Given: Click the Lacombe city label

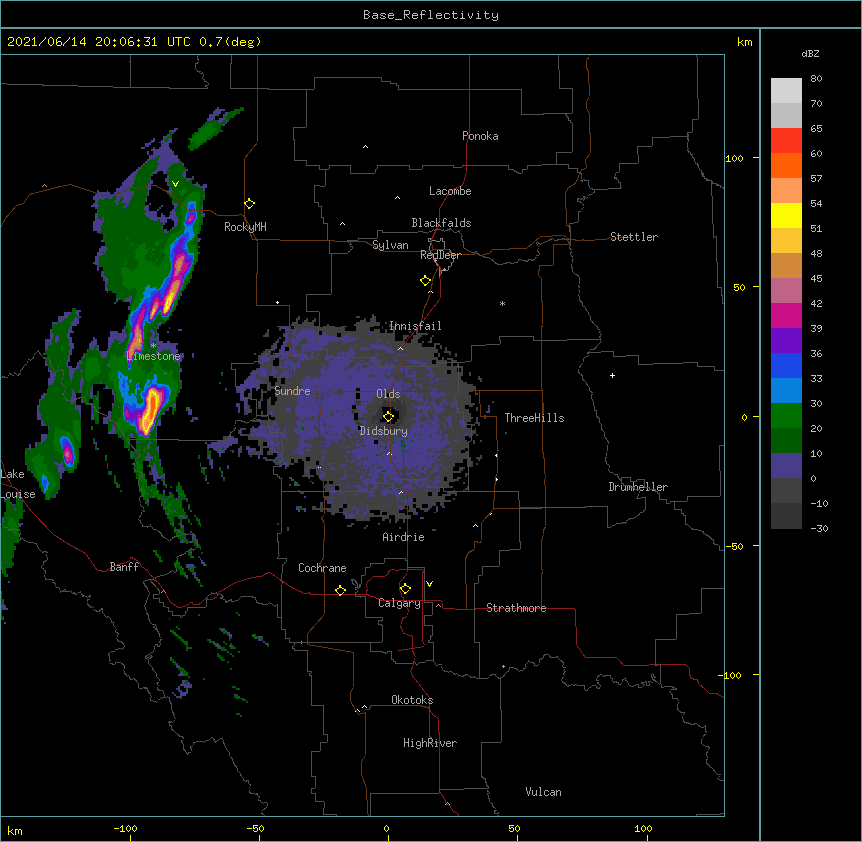Looking at the screenshot, I should pos(450,191).
